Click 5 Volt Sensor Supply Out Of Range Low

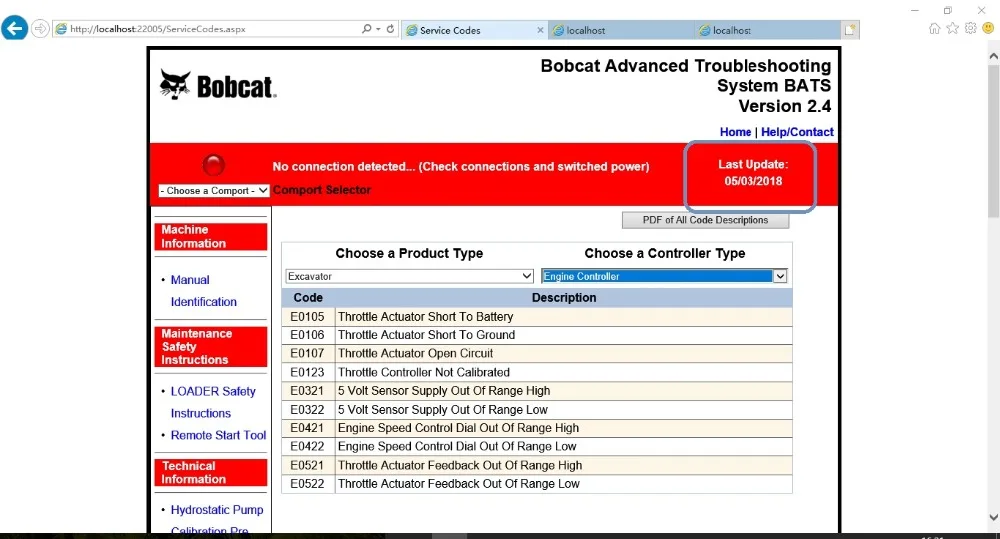443,410
